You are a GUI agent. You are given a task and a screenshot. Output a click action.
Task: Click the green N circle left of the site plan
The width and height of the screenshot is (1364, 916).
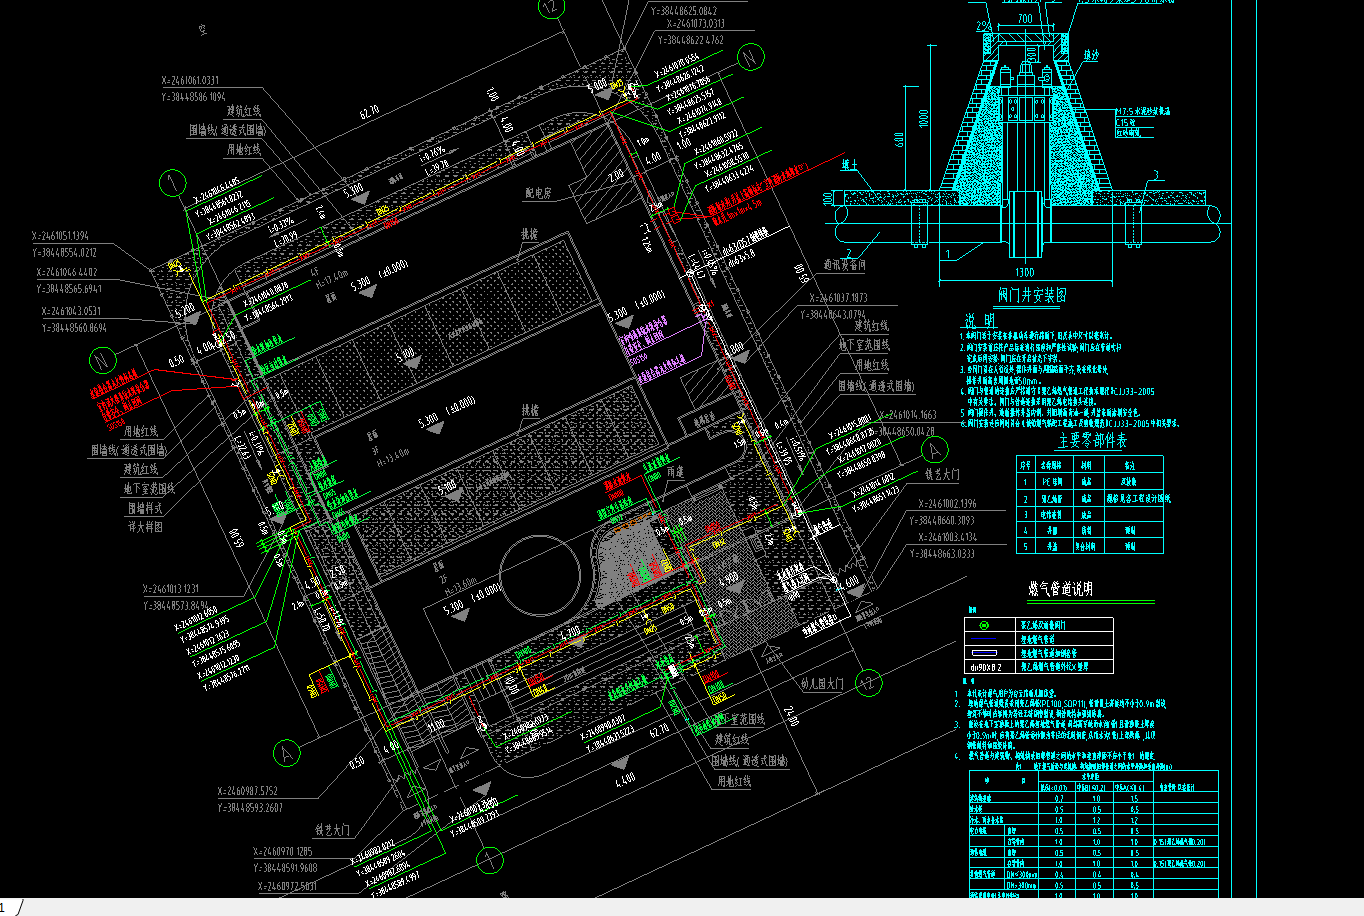pyautogui.click(x=102, y=362)
